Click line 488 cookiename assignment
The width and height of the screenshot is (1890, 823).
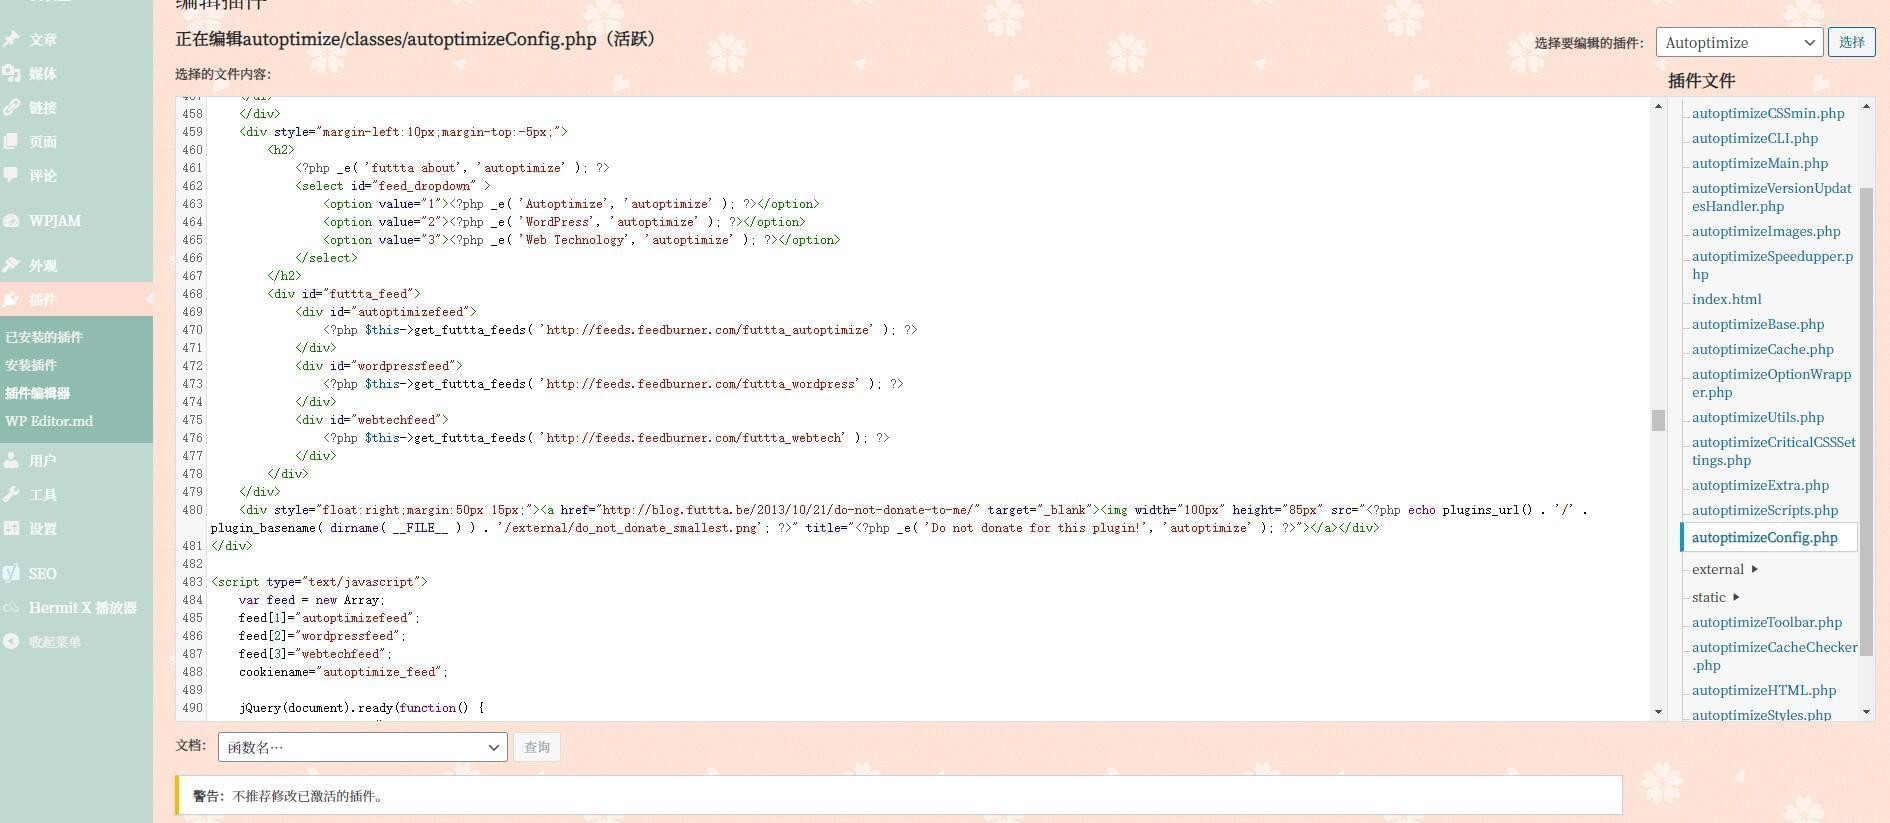click(343, 672)
